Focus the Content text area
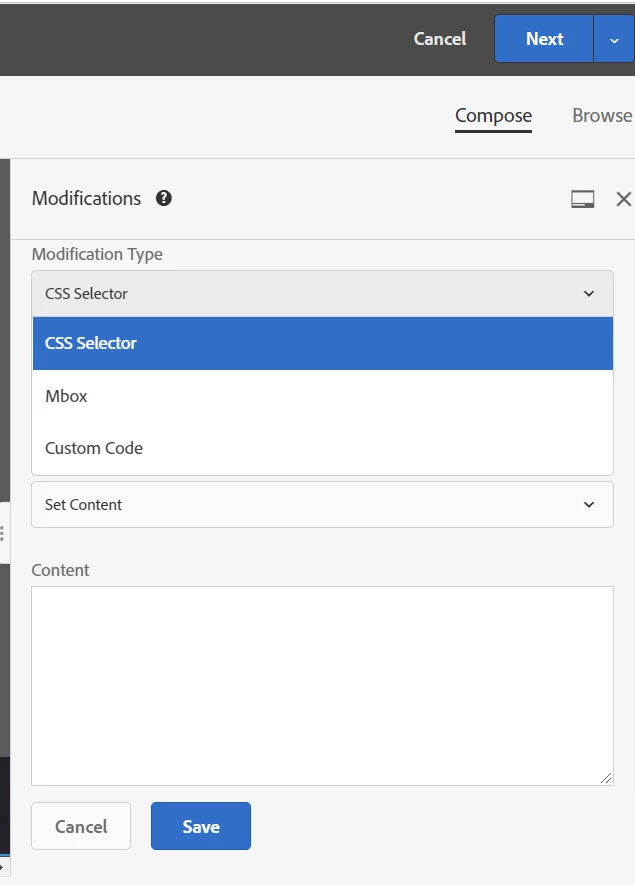 [x=322, y=686]
